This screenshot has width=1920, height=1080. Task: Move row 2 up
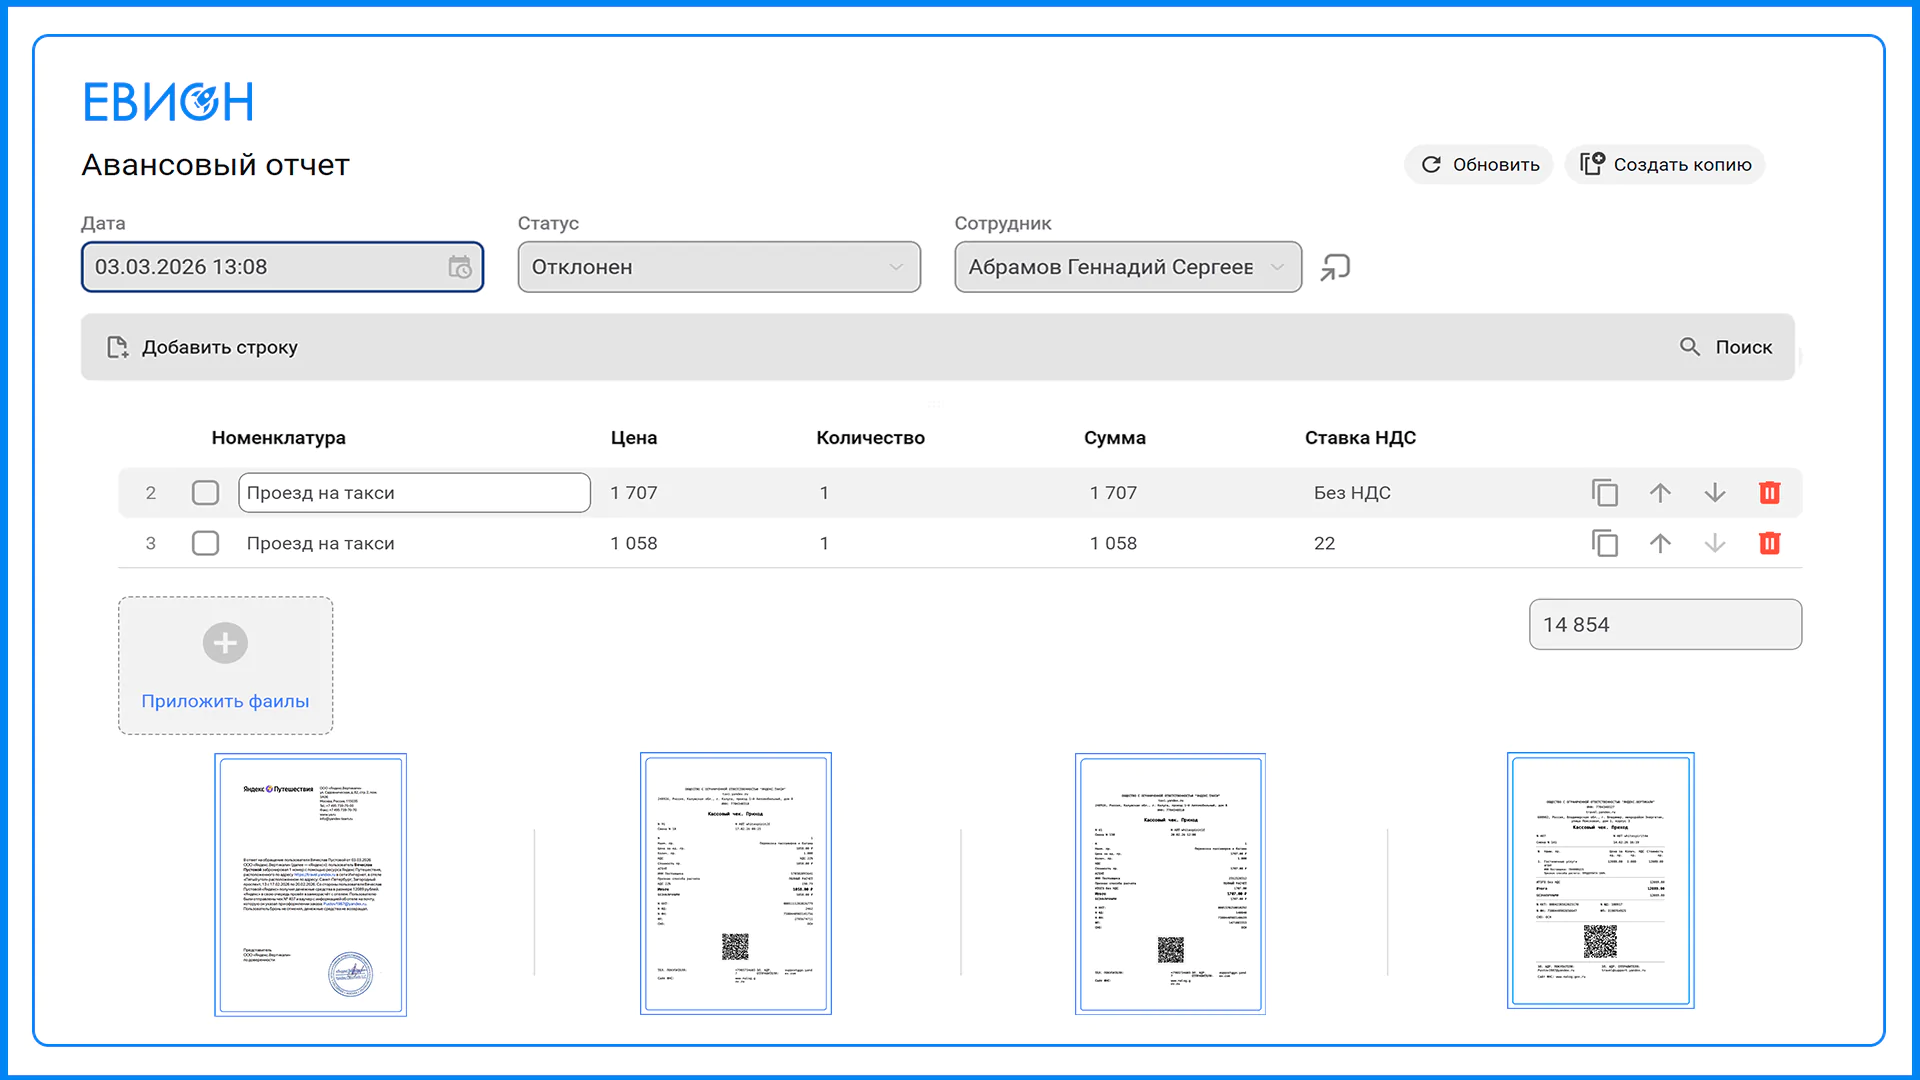[1660, 493]
